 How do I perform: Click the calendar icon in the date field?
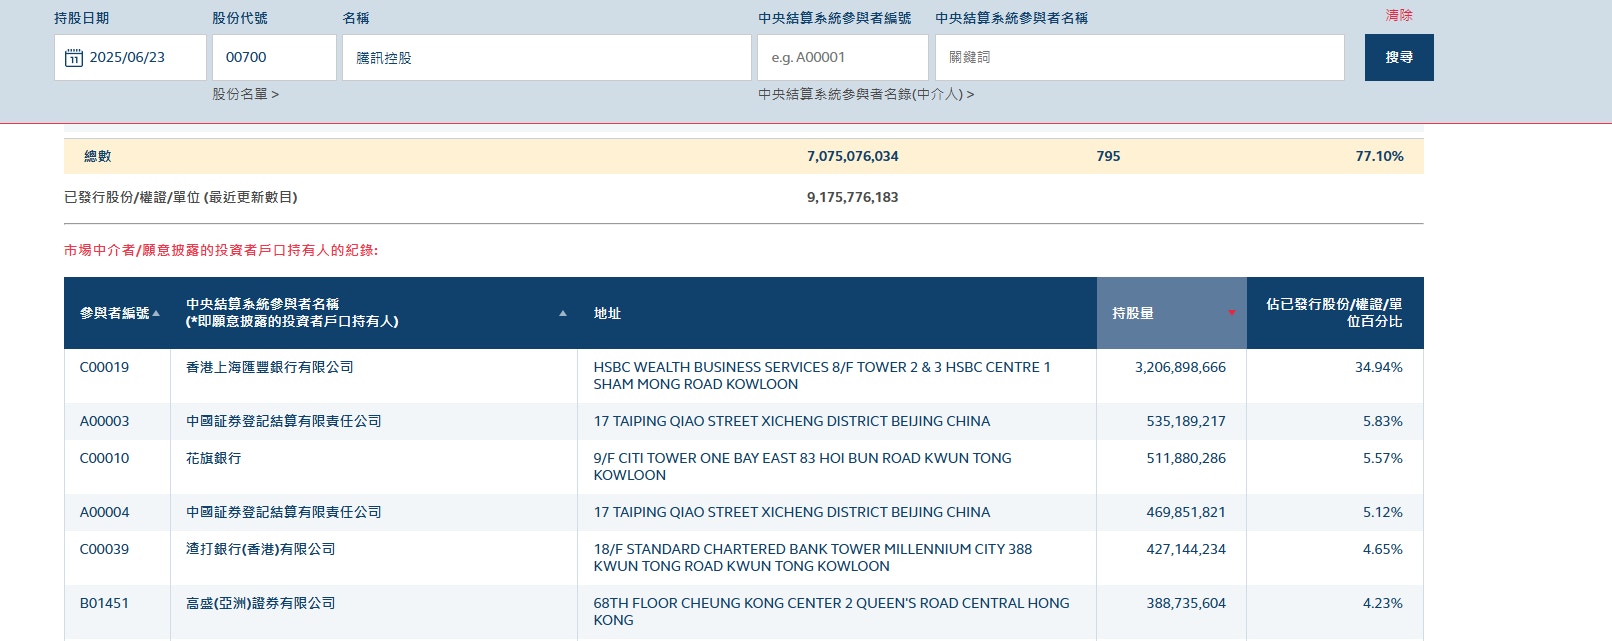74,58
